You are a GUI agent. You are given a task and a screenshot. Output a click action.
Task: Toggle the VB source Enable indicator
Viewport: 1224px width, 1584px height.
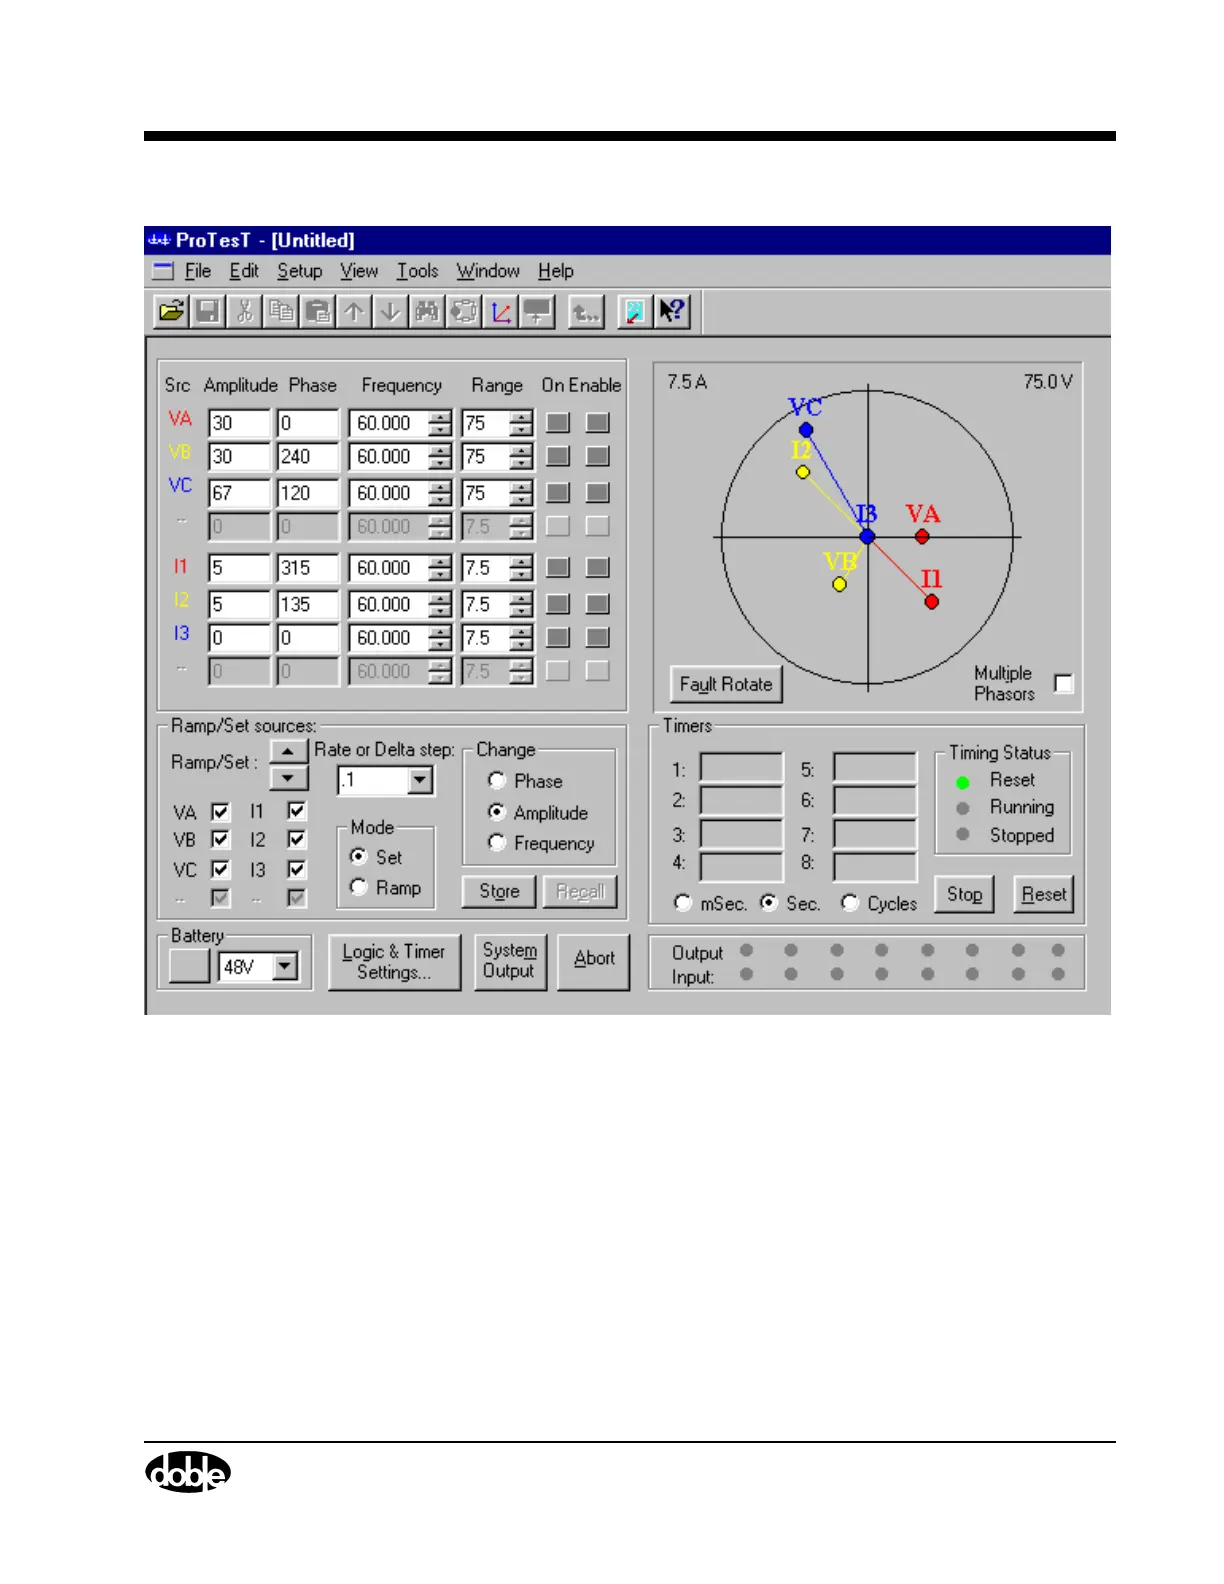pyautogui.click(x=597, y=456)
